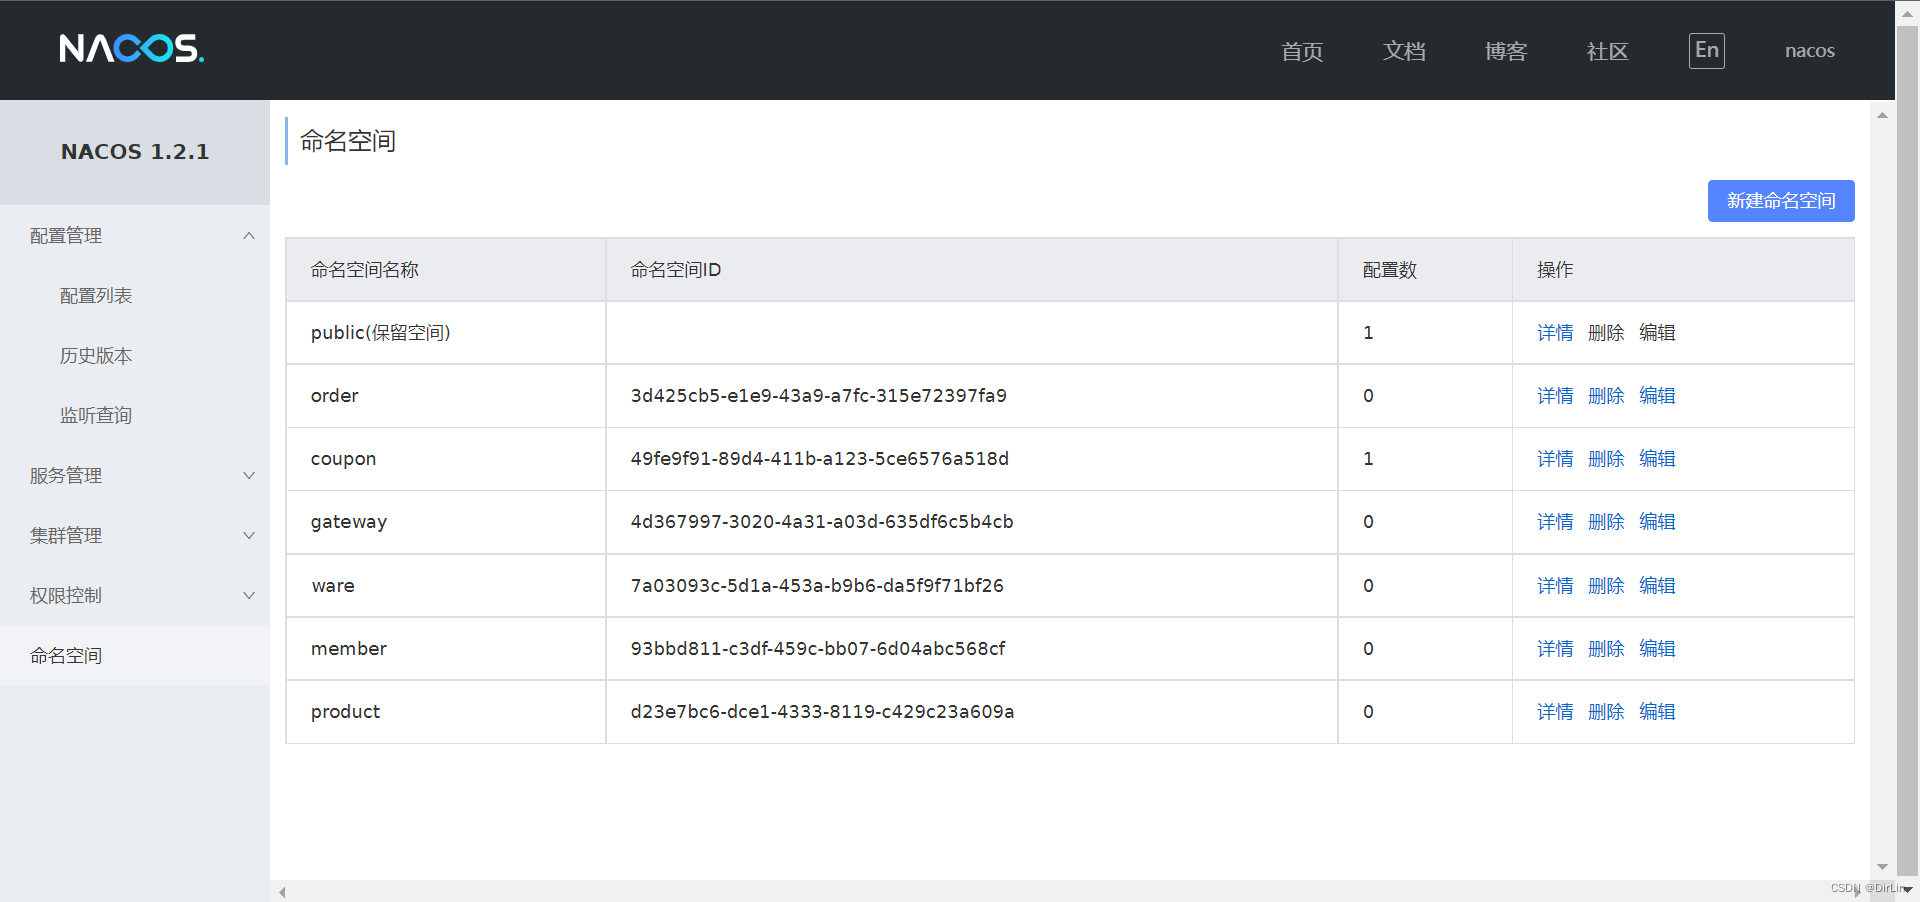This screenshot has width=1920, height=902.
Task: View 详情 for public namespace
Action: click(x=1555, y=333)
